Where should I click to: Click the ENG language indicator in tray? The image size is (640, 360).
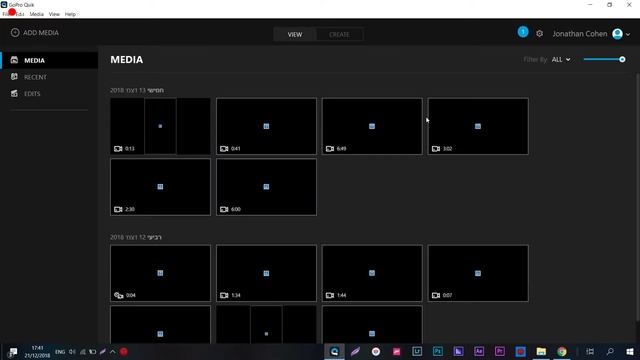(60, 352)
